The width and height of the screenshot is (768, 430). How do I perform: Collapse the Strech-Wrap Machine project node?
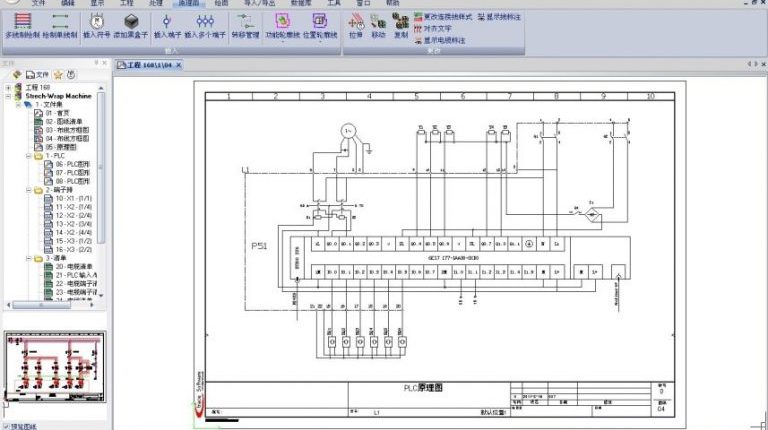tap(8, 96)
